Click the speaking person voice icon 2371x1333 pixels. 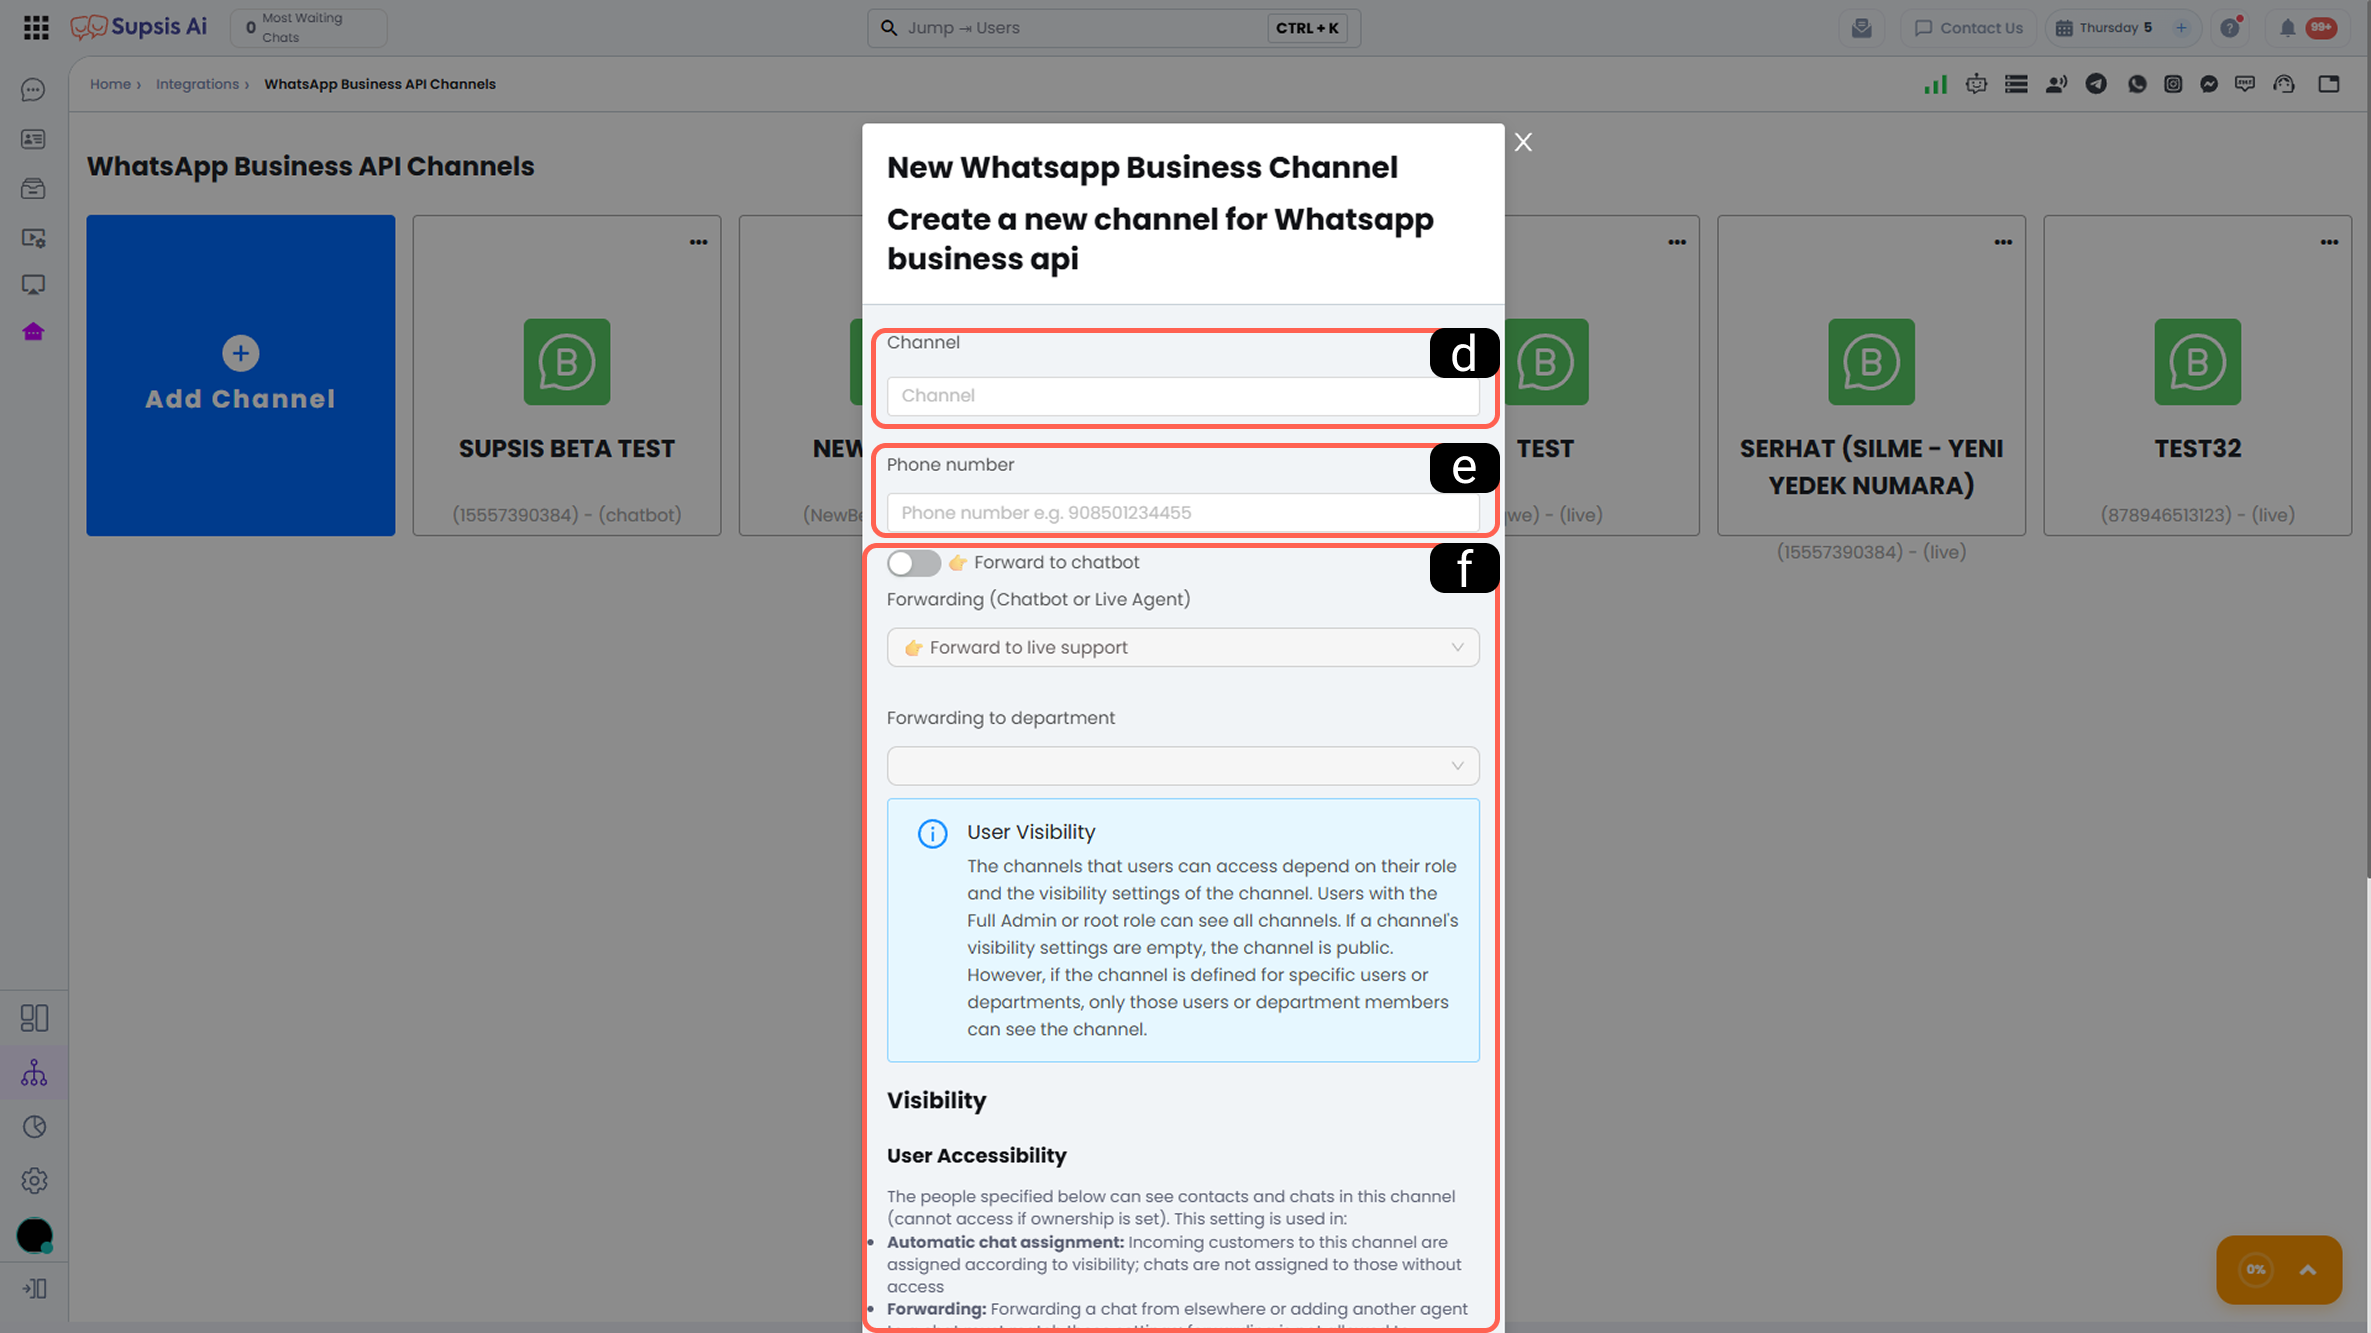pyautogui.click(x=2056, y=84)
